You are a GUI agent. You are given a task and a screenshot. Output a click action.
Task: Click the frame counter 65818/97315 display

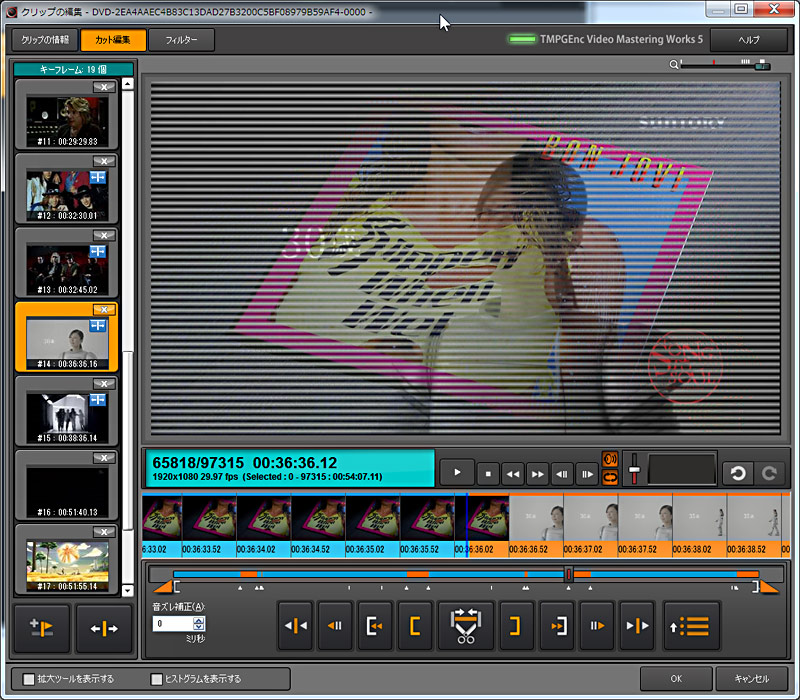198,463
